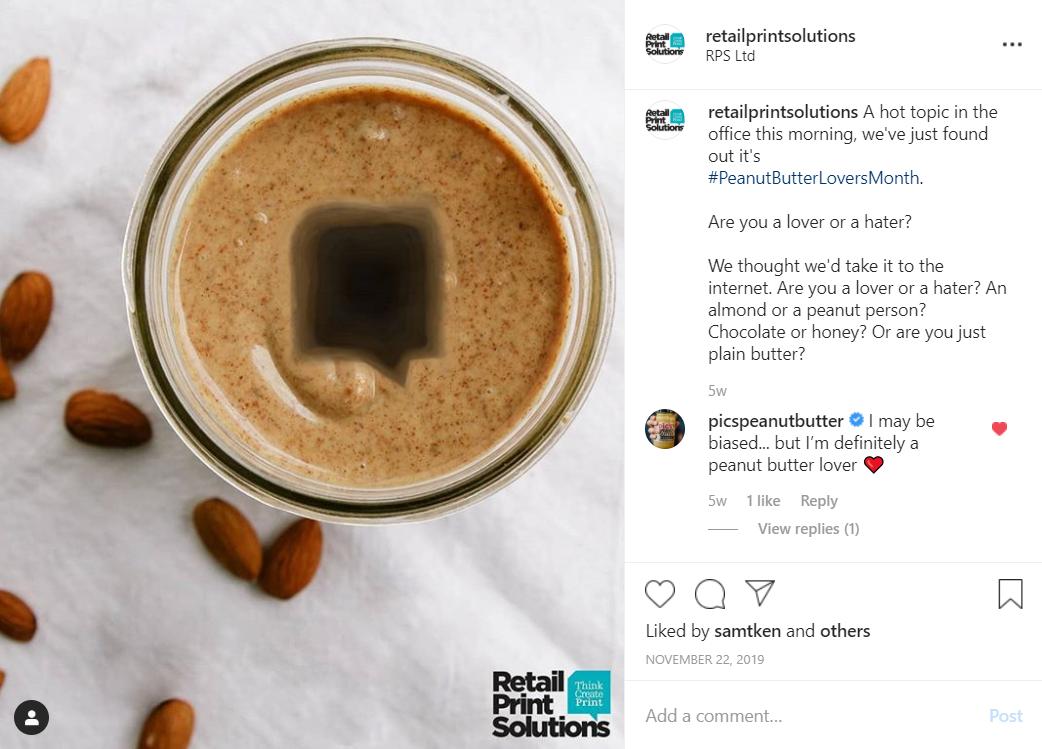Focus the Add a comment field
The width and height of the screenshot is (1042, 749).
tap(811, 716)
